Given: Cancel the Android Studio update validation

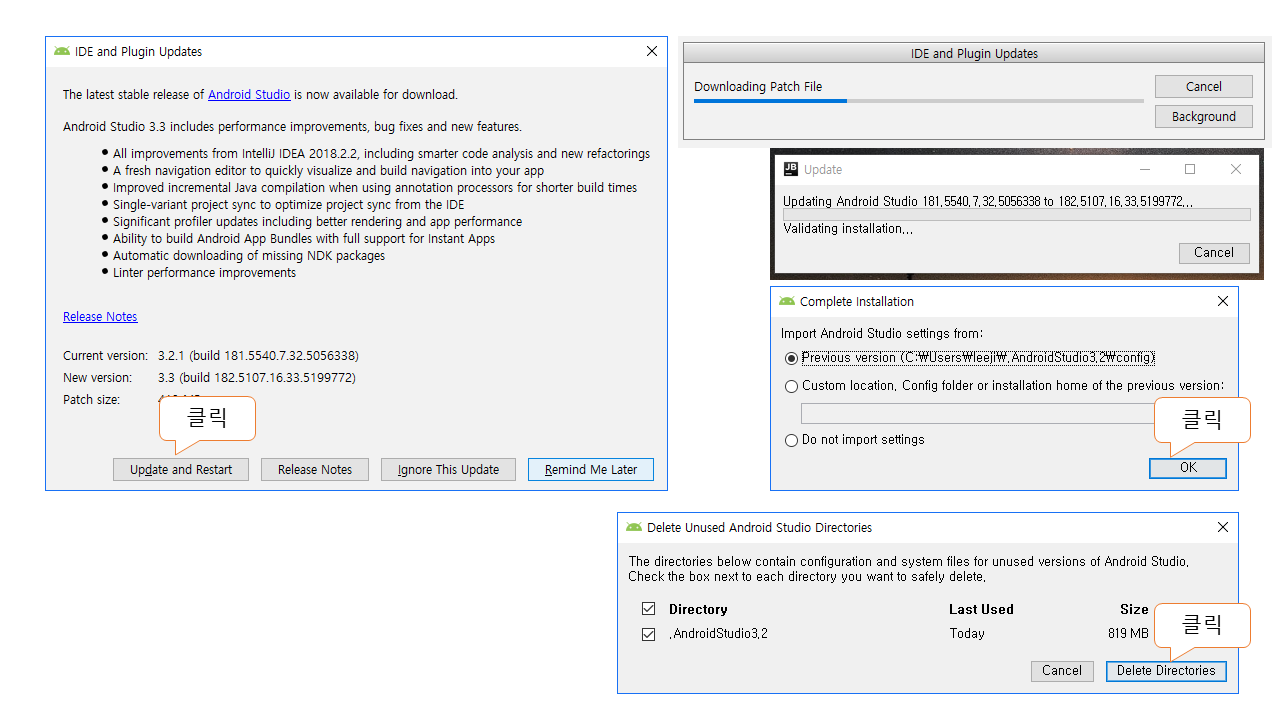Looking at the screenshot, I should pyautogui.click(x=1213, y=253).
